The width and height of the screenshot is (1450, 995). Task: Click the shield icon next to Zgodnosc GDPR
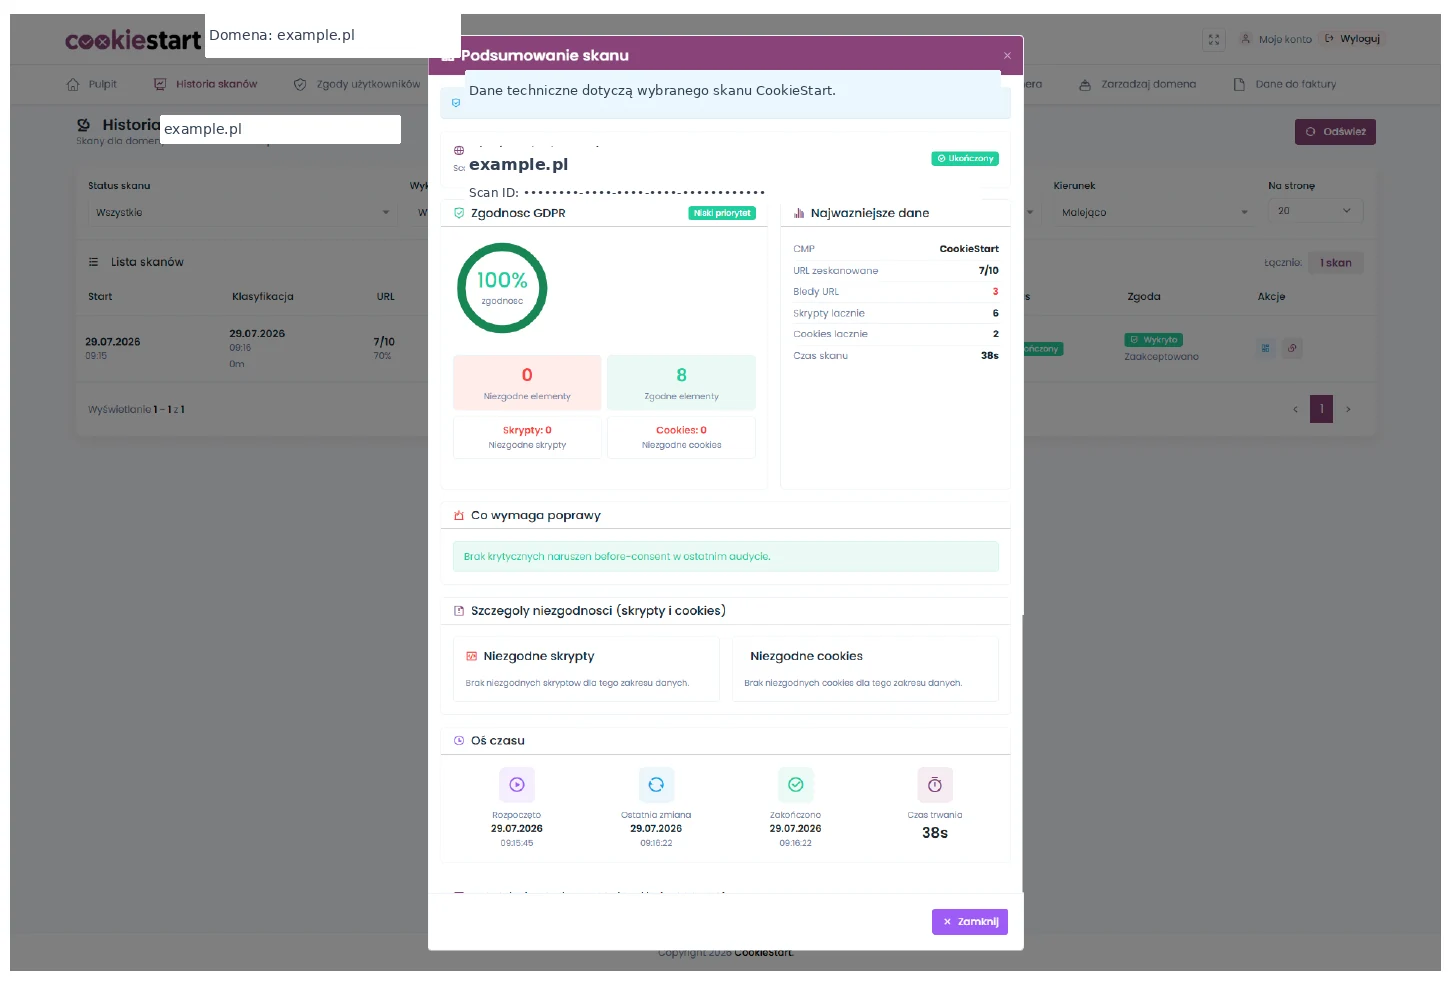459,213
